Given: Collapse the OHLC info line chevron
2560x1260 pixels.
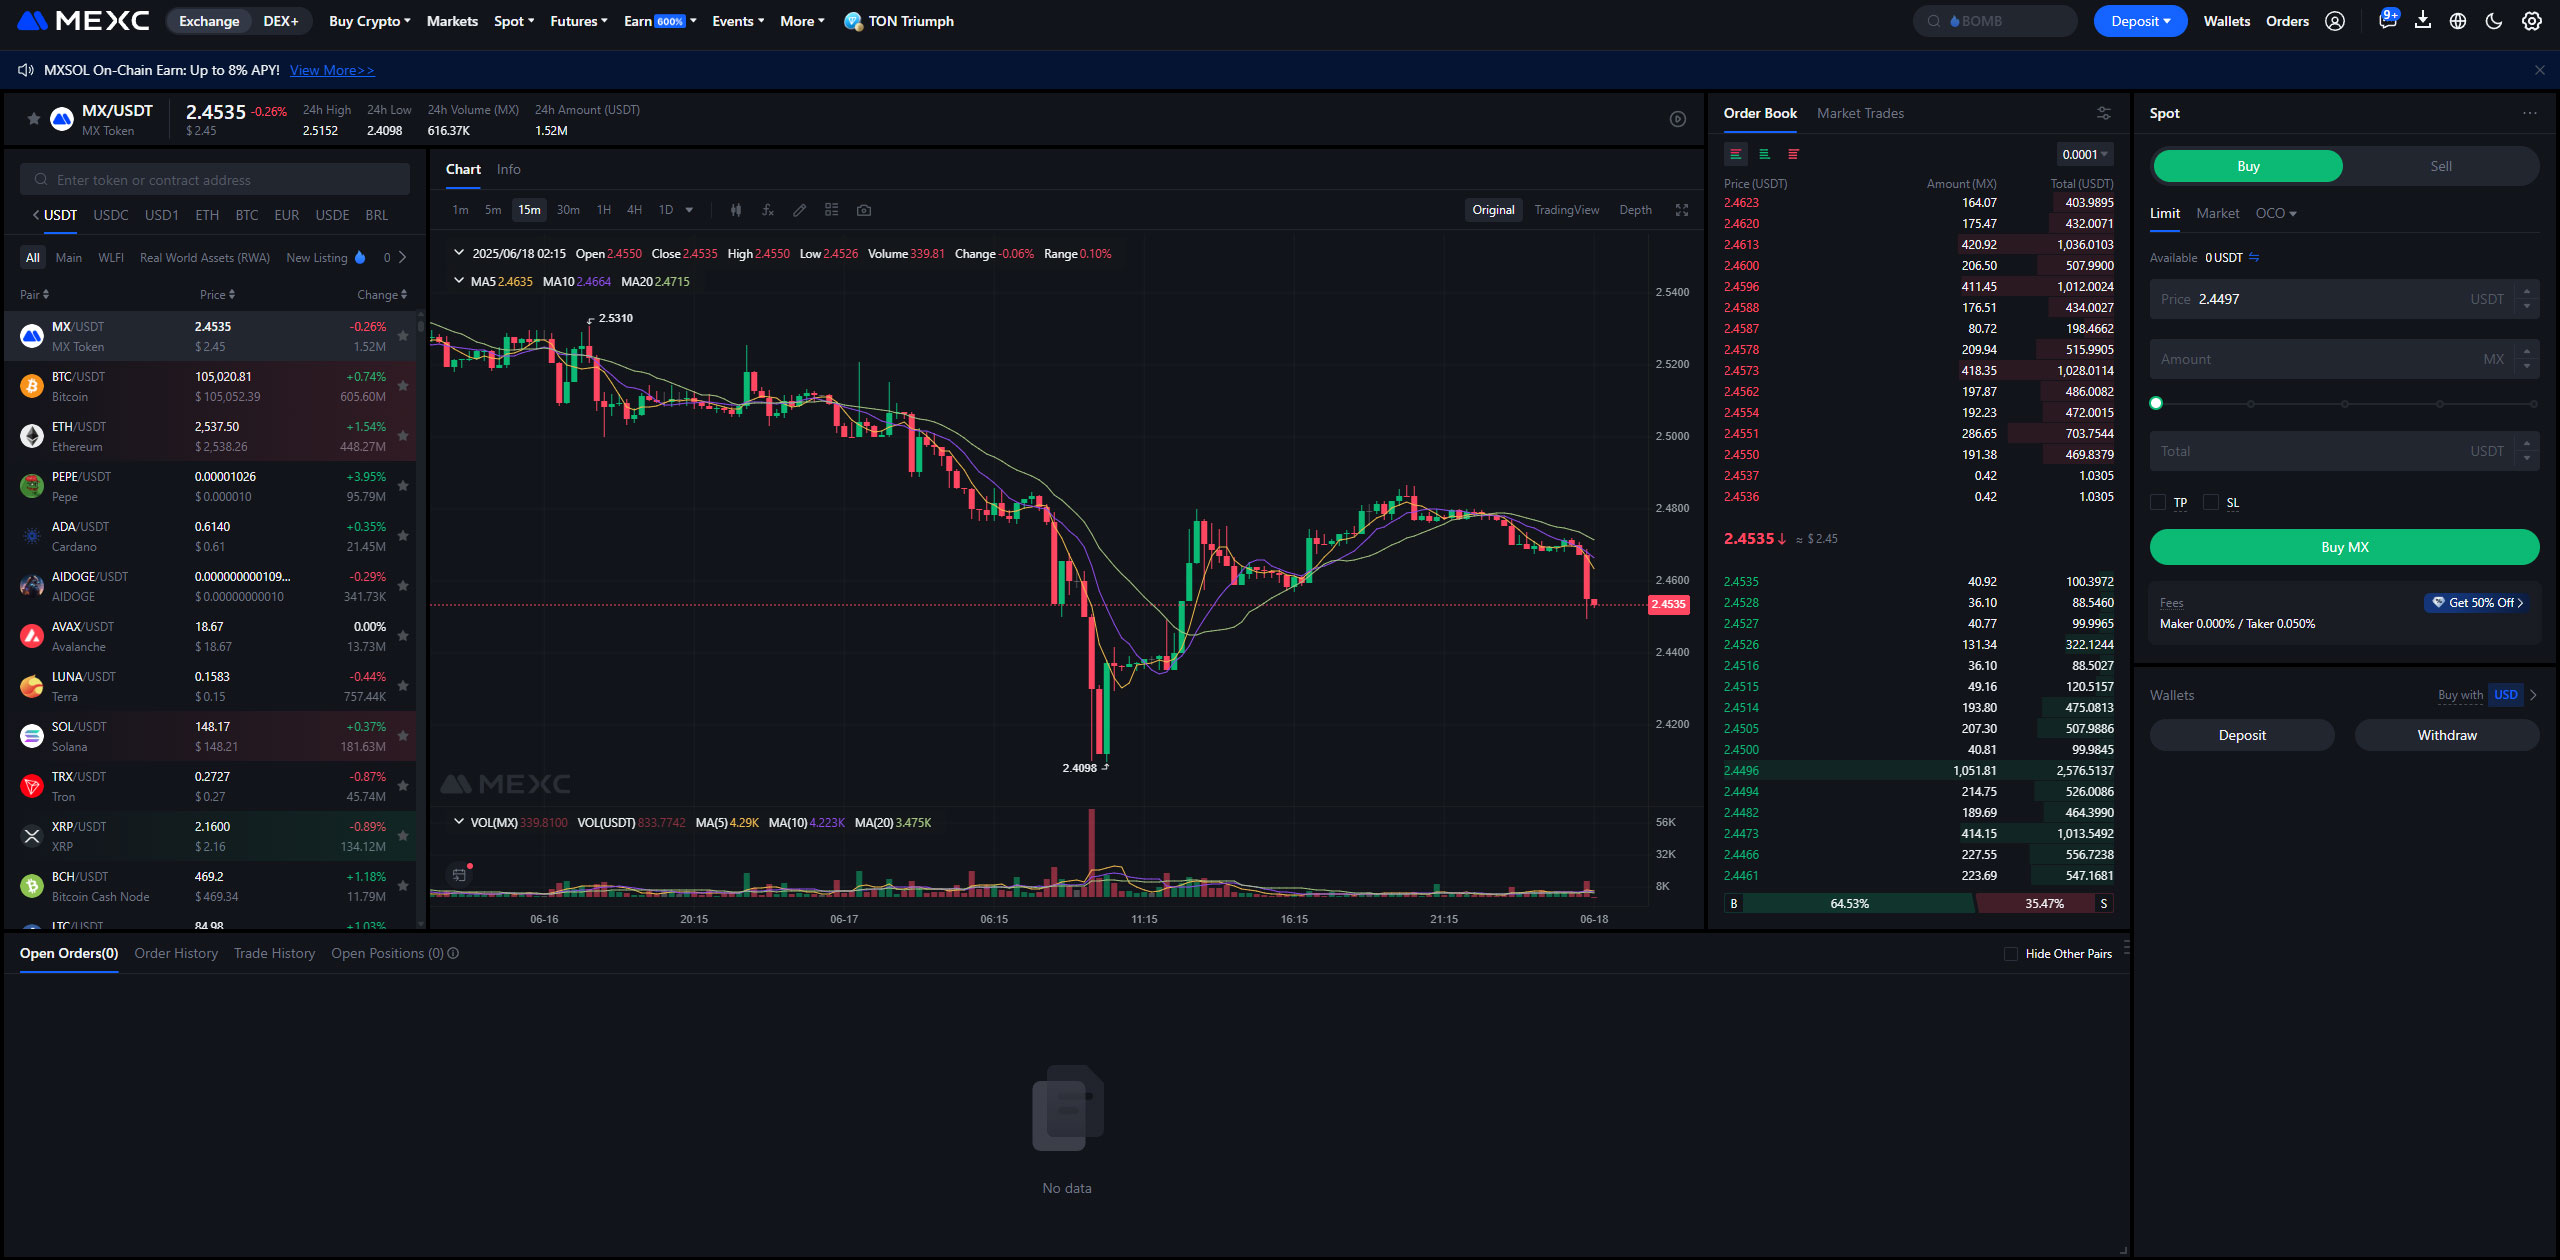Looking at the screenshot, I should pos(459,253).
